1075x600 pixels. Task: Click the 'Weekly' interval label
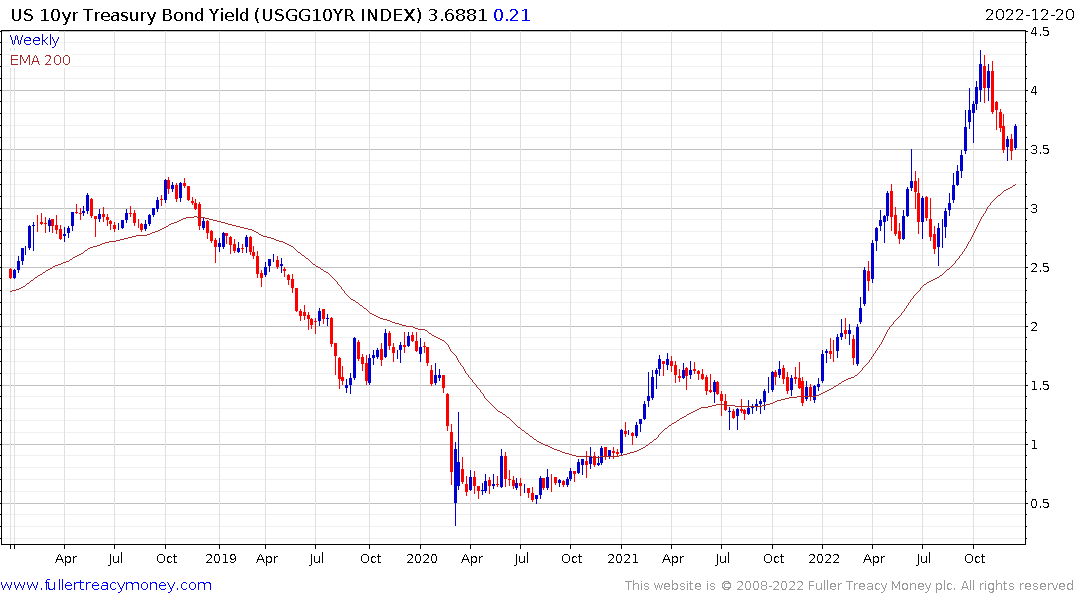click(x=34, y=40)
